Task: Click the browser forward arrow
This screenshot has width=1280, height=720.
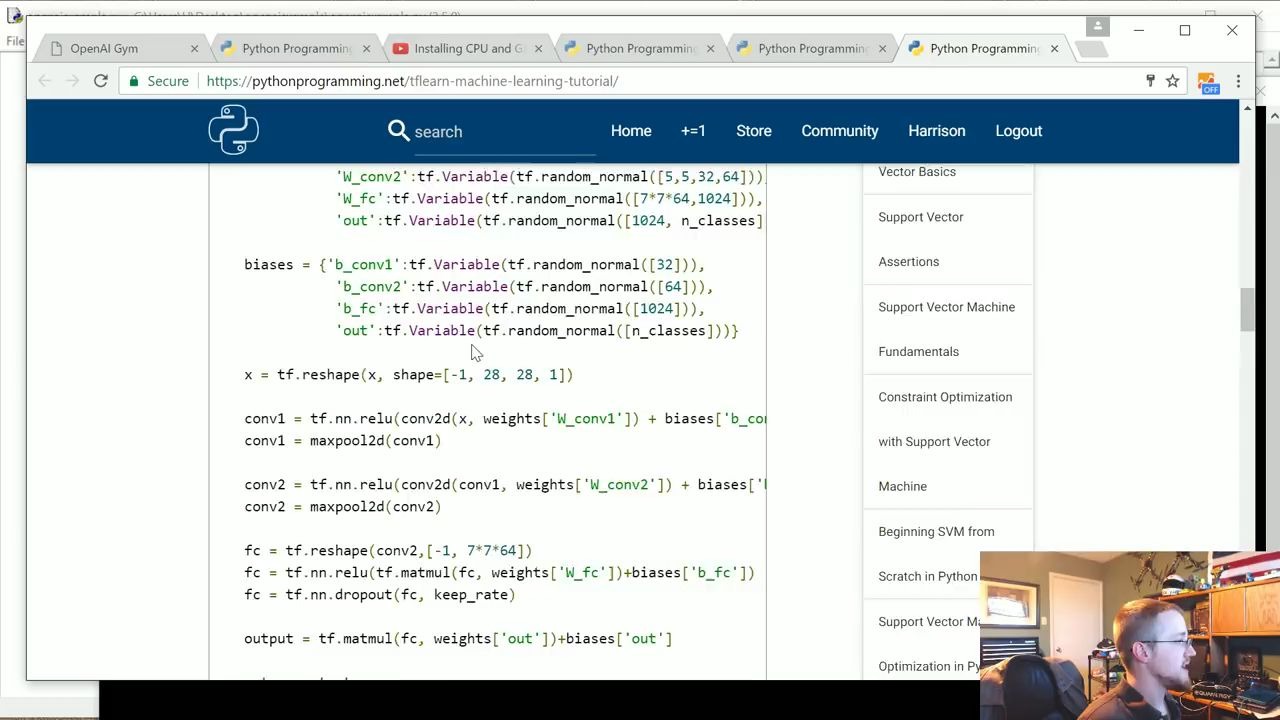Action: [x=73, y=81]
